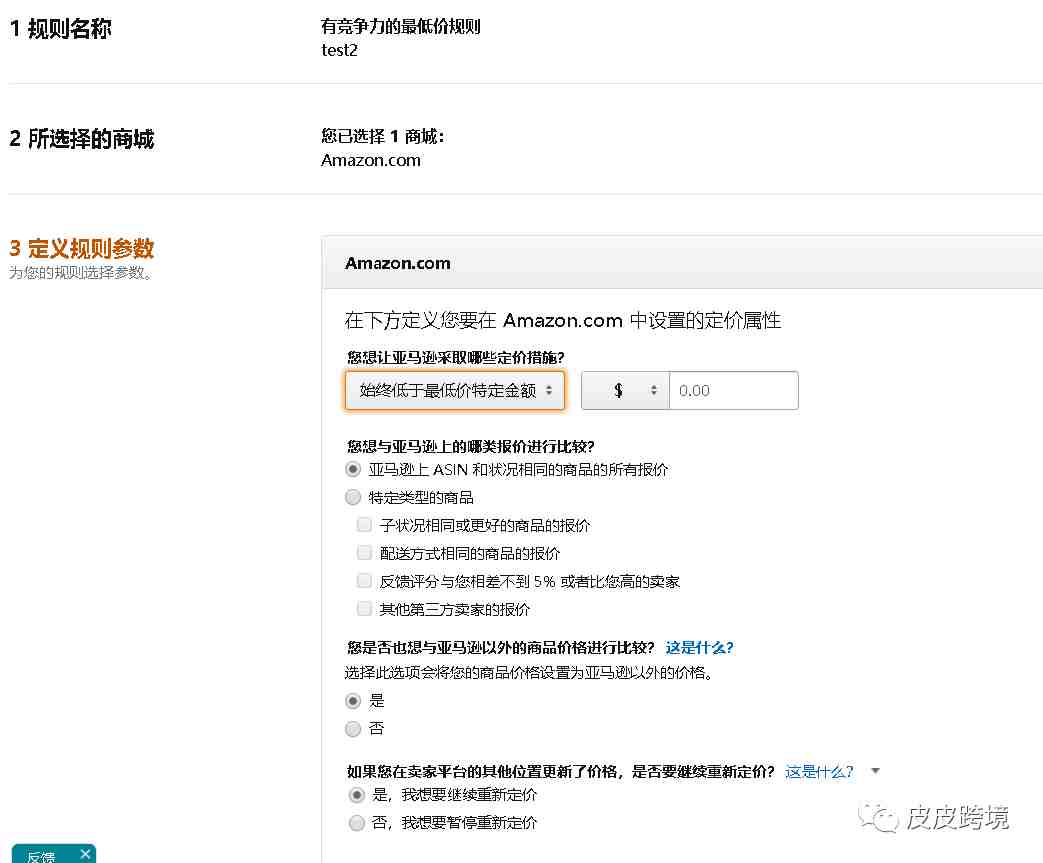Click the rule name text test2

[x=339, y=51]
